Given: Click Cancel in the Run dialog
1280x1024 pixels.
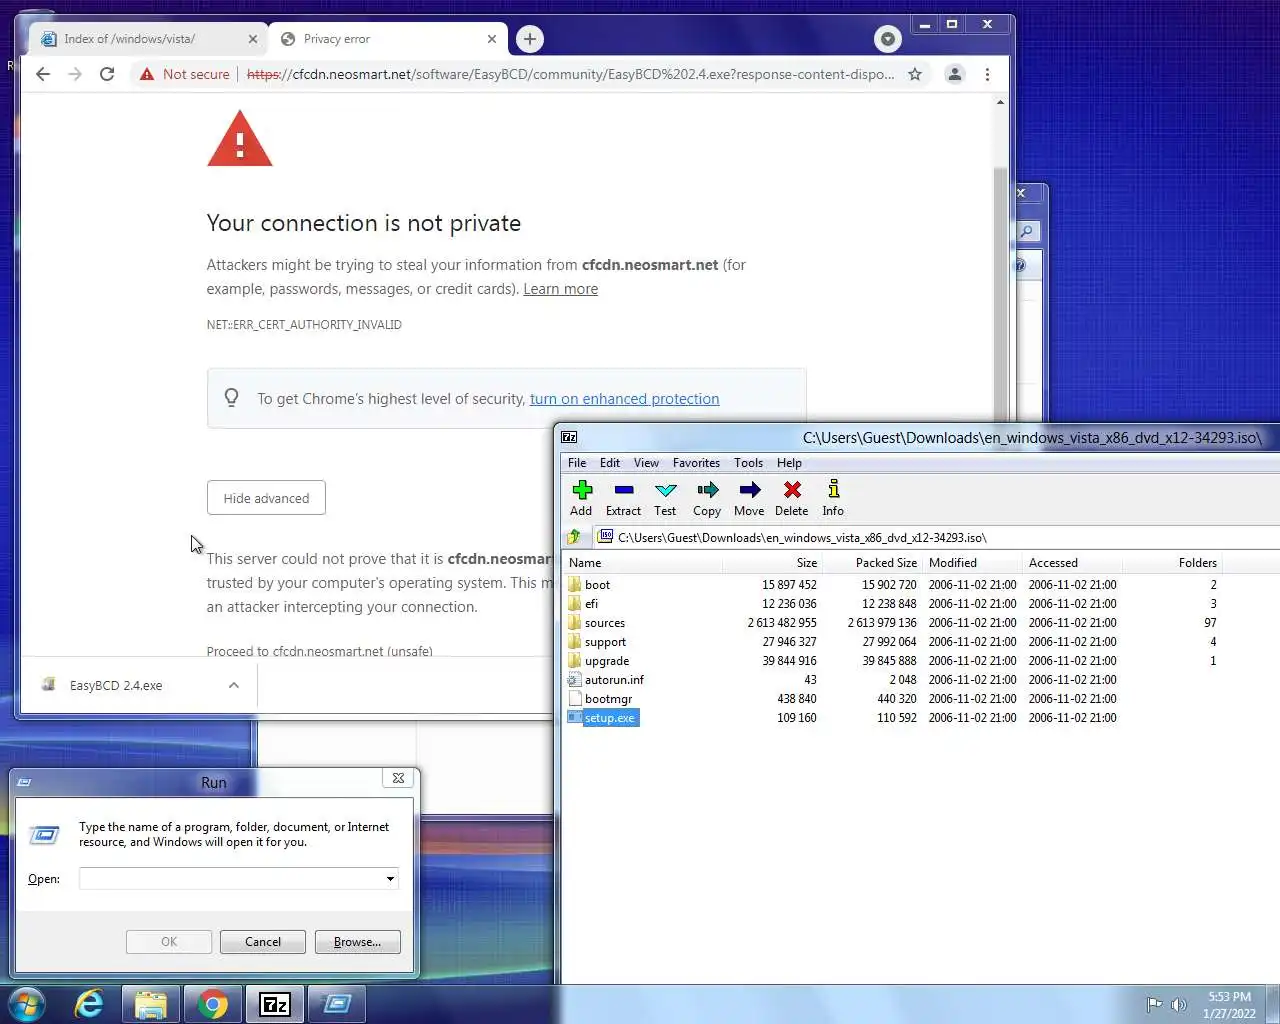Looking at the screenshot, I should click(x=263, y=942).
